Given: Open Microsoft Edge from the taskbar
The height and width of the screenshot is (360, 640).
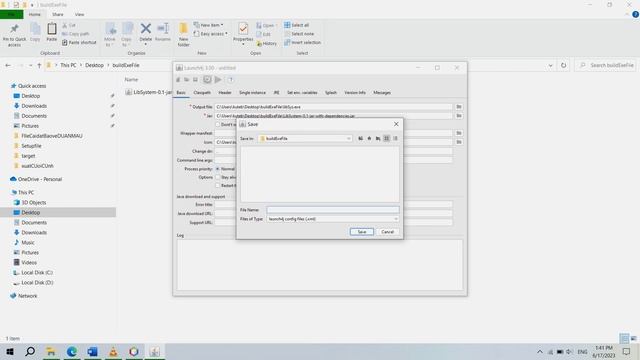Looking at the screenshot, I should [x=72, y=351].
